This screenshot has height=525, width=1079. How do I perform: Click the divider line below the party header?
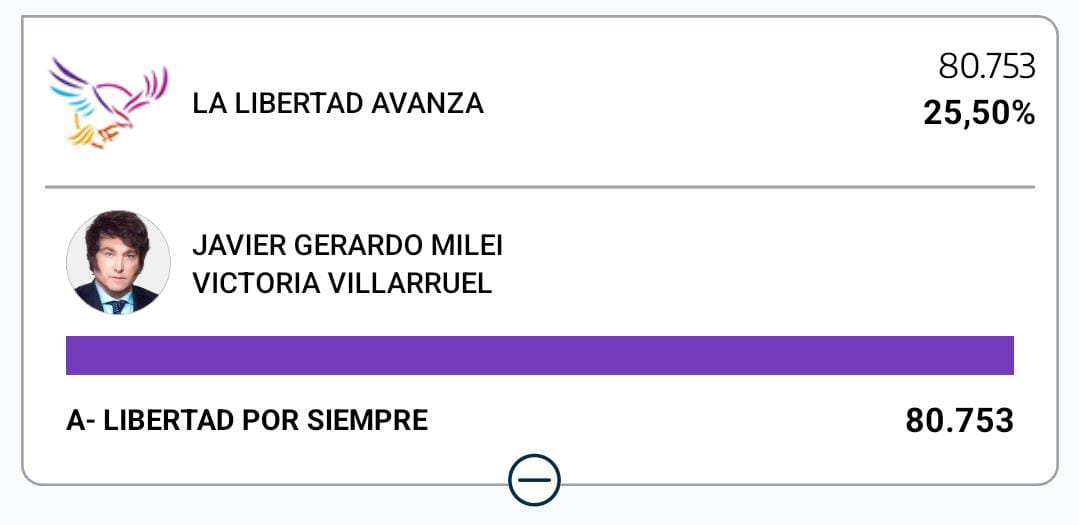click(540, 187)
